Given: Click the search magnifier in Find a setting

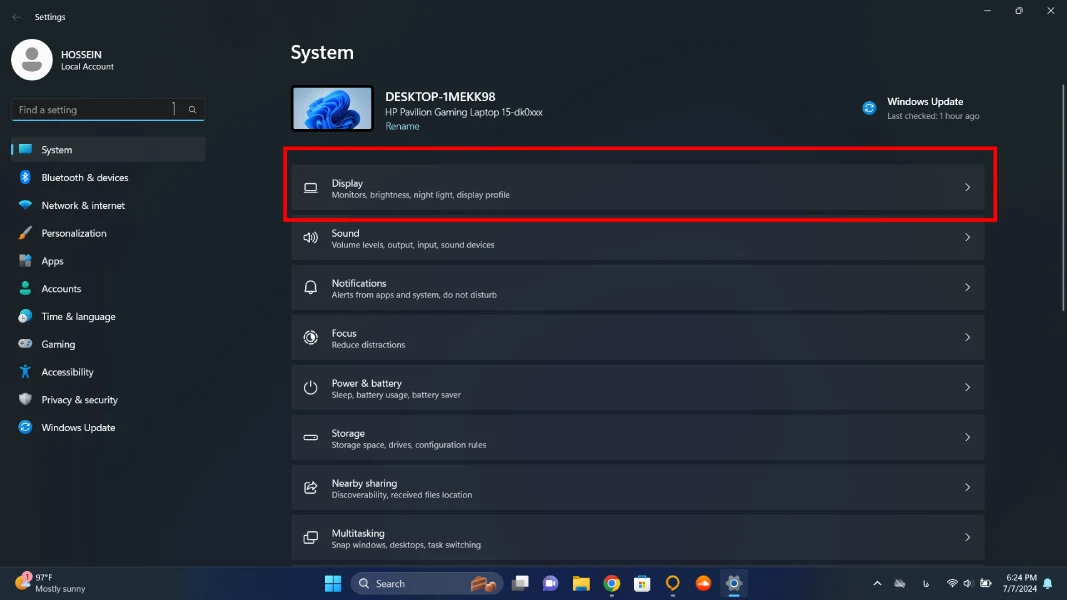Looking at the screenshot, I should point(193,110).
